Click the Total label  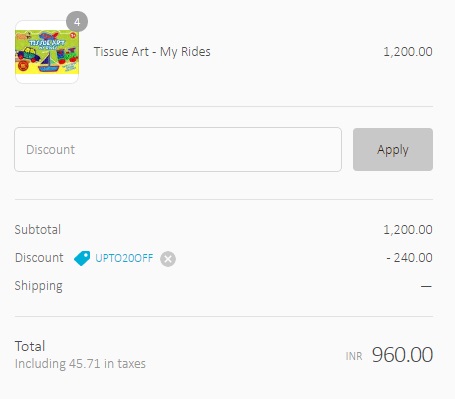30,346
